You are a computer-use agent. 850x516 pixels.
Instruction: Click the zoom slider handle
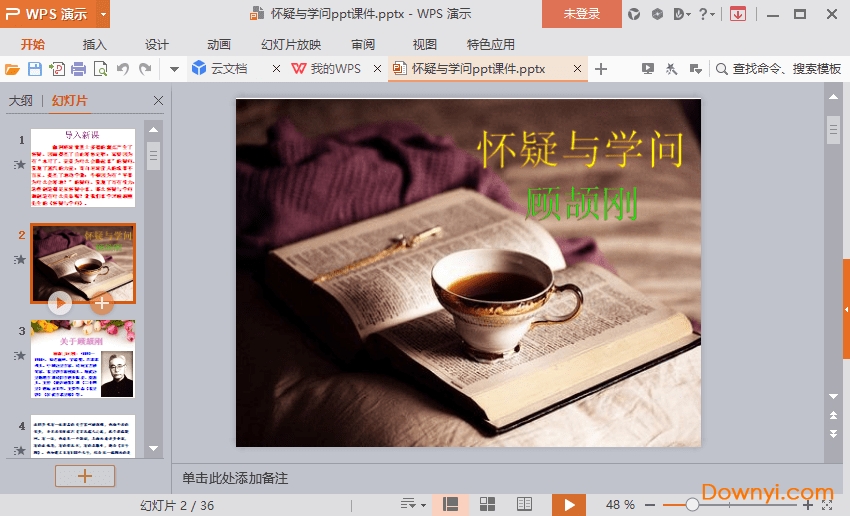(x=692, y=505)
